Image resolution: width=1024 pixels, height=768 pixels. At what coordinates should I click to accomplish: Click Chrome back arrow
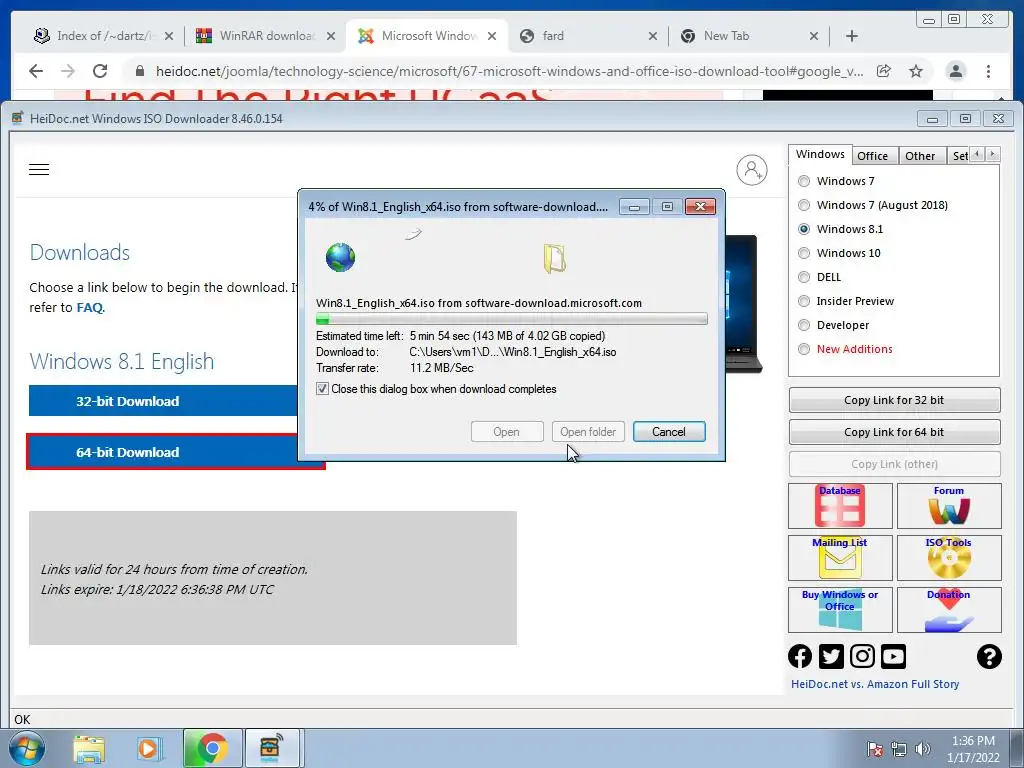[x=36, y=71]
